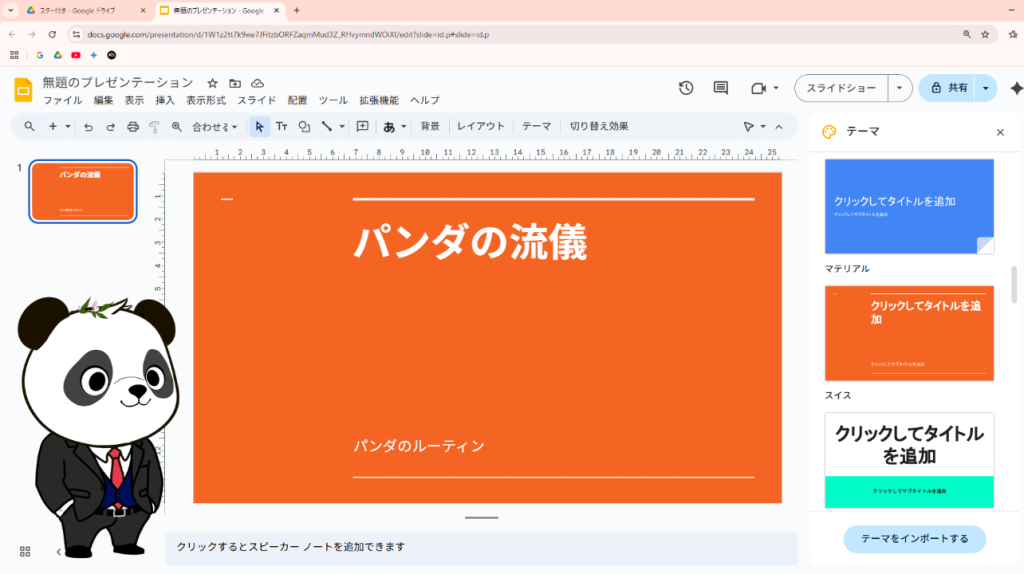Screen dimensions: 1024x574
Task: Click the video camera meeting icon
Action: (x=758, y=88)
